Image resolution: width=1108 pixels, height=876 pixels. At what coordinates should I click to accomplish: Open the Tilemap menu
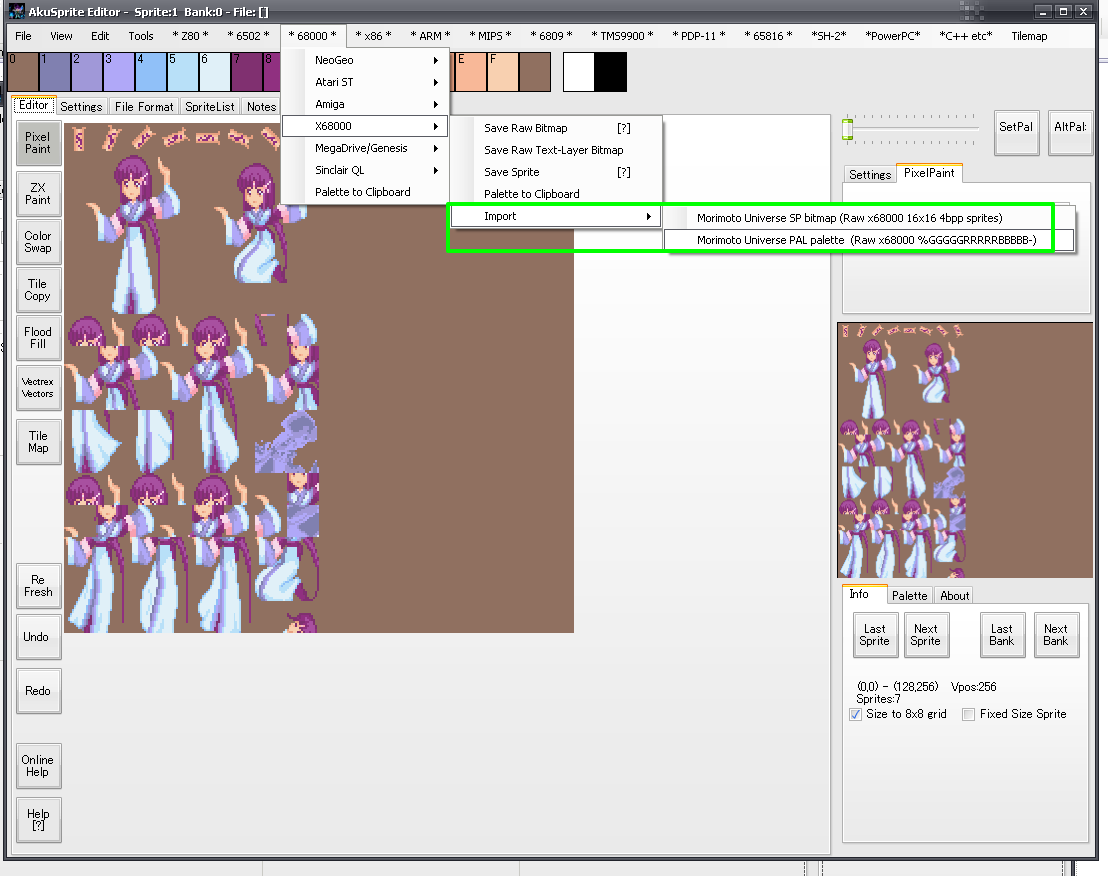coord(1029,36)
